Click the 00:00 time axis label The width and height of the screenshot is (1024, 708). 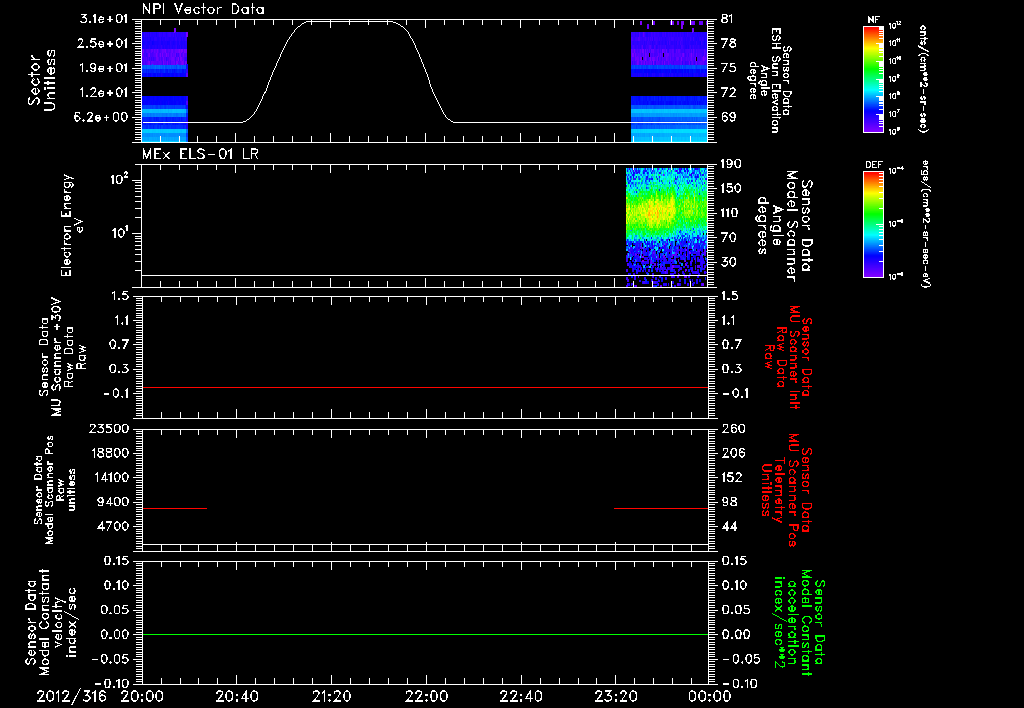point(710,696)
